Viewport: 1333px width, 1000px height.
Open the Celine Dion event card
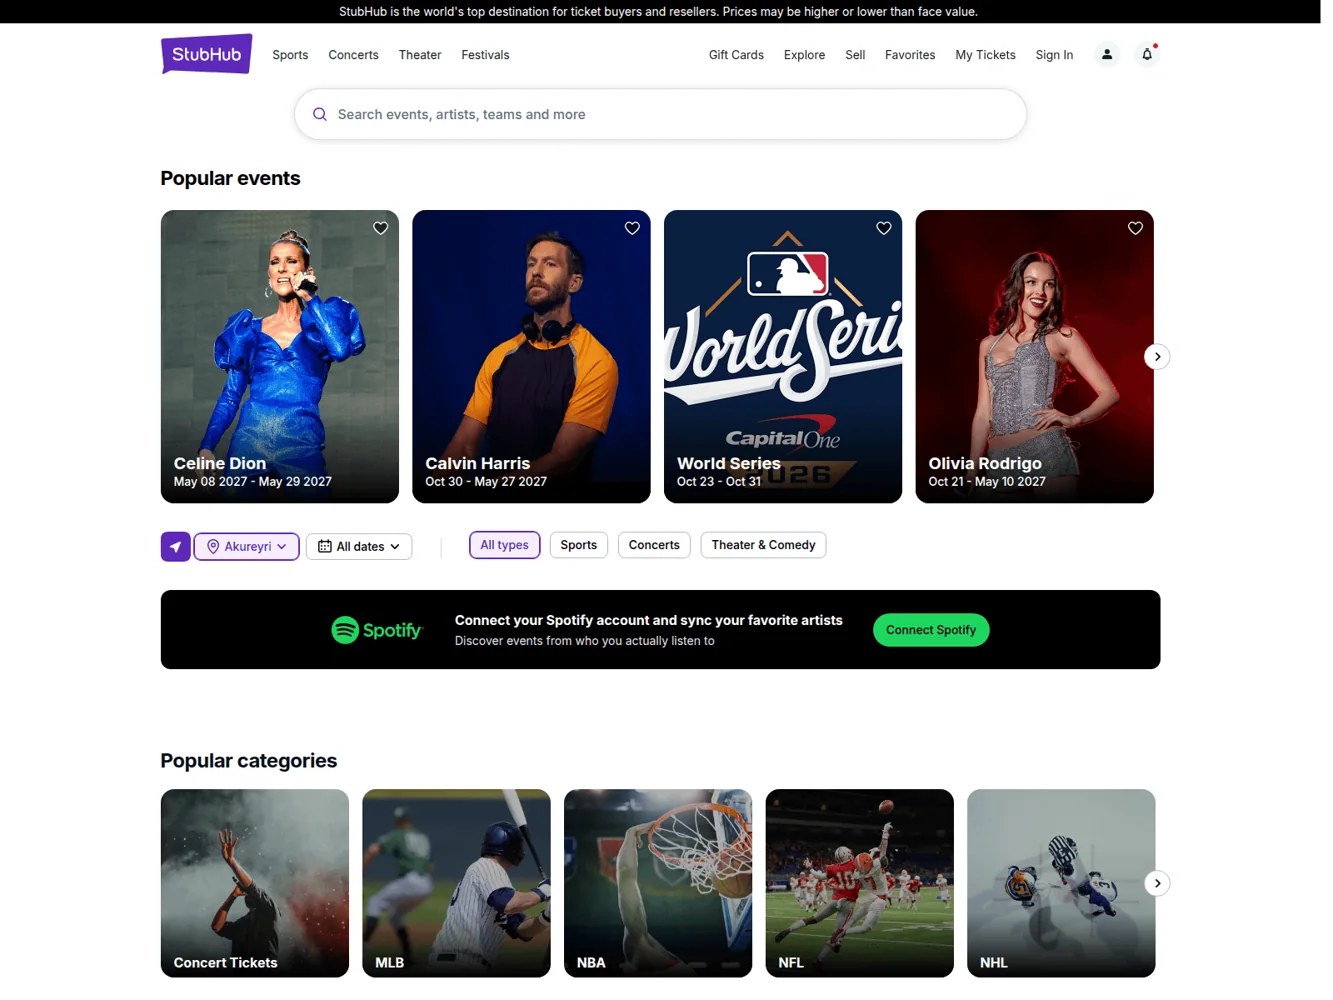280,357
